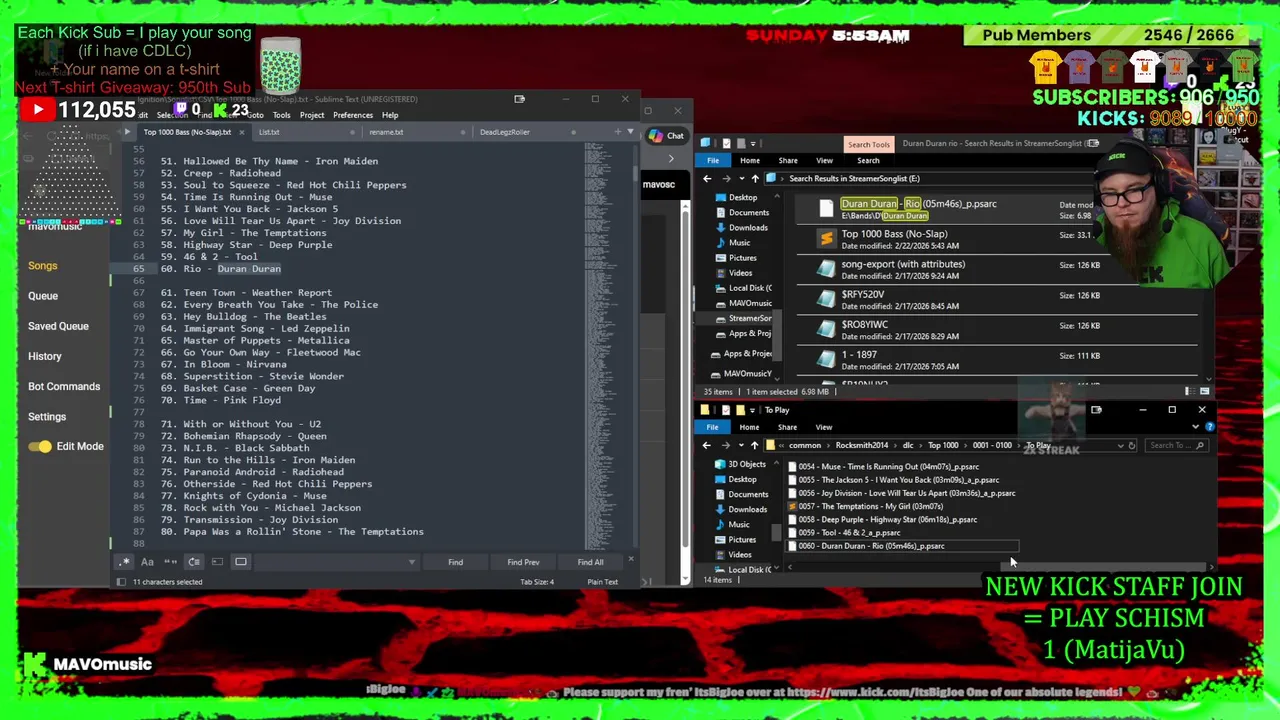Toggle highlight matches option in Find panel
The width and height of the screenshot is (1280, 720).
[241, 562]
